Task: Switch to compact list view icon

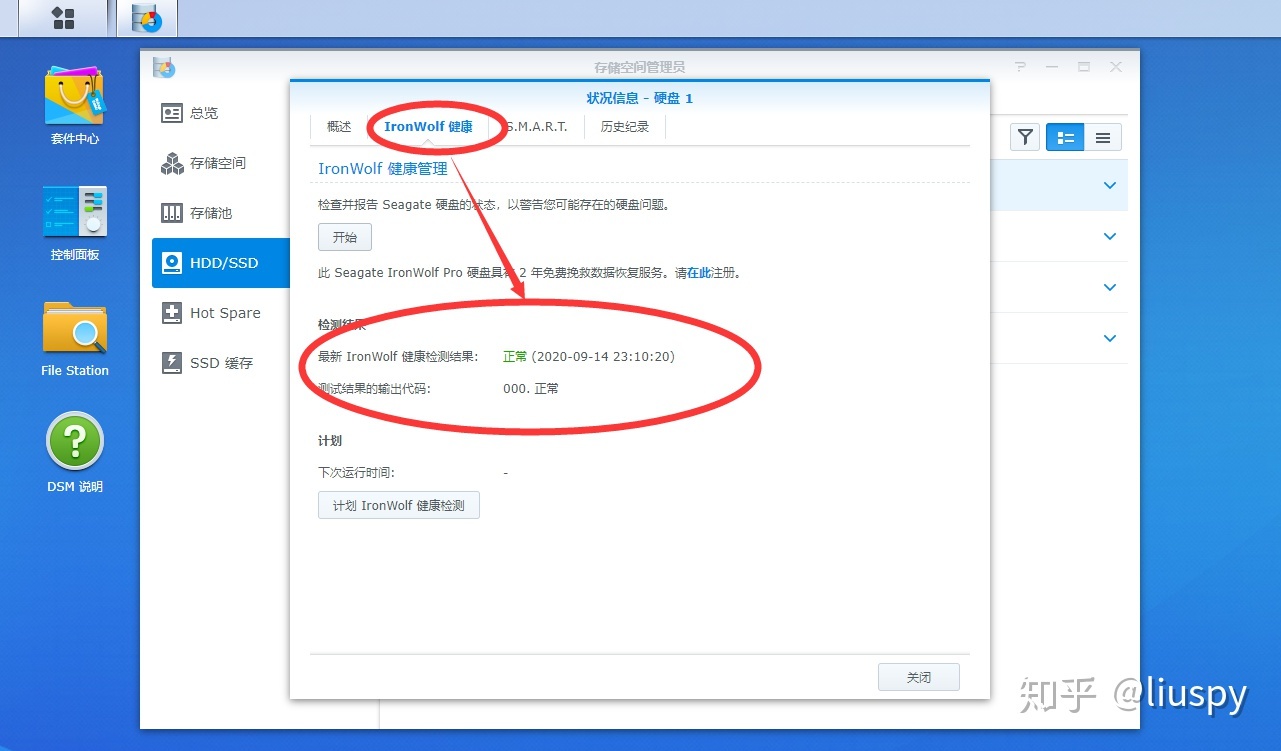Action: point(1103,138)
